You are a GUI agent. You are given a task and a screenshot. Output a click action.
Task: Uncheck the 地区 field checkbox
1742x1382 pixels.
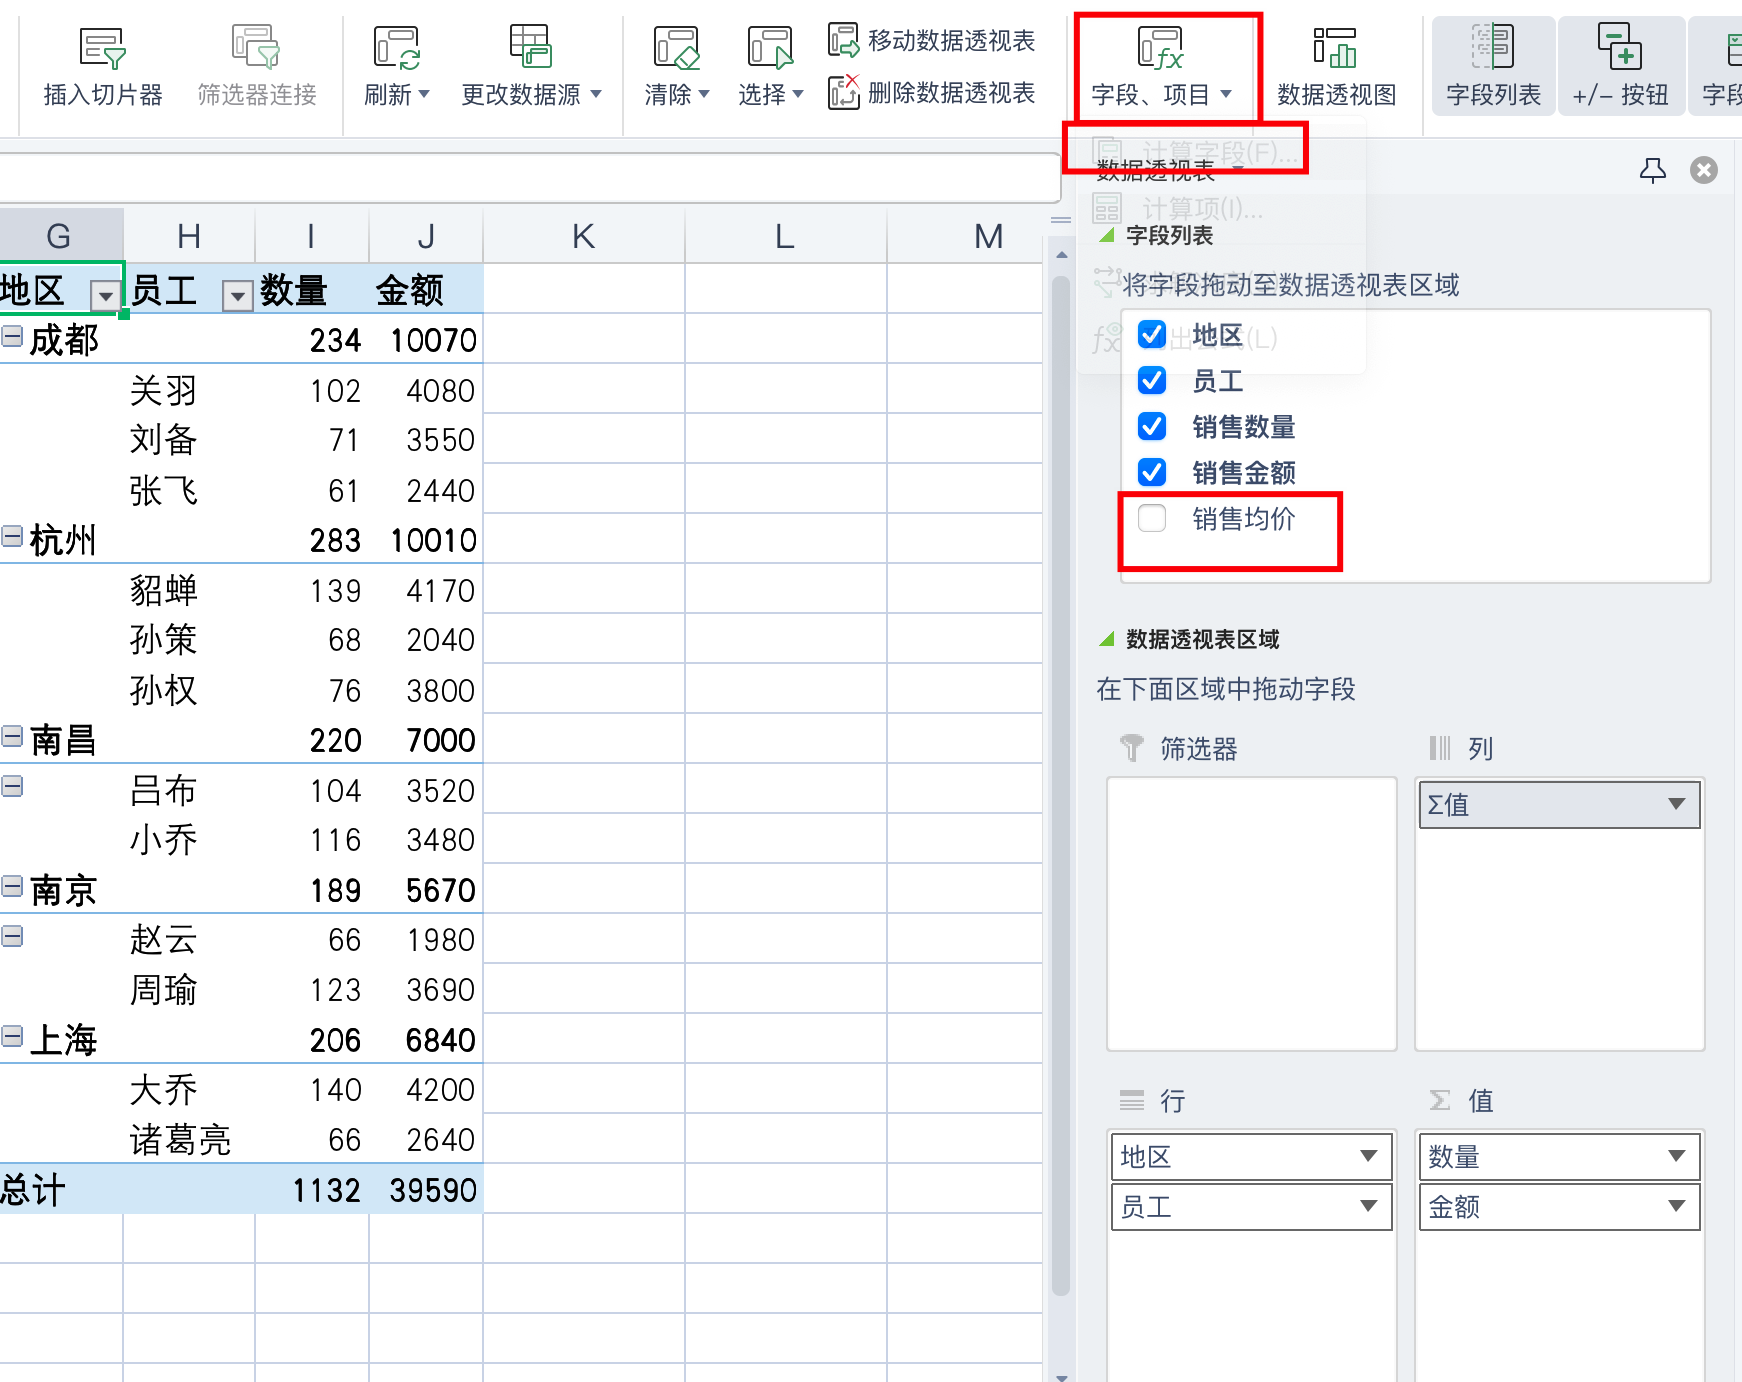1152,335
